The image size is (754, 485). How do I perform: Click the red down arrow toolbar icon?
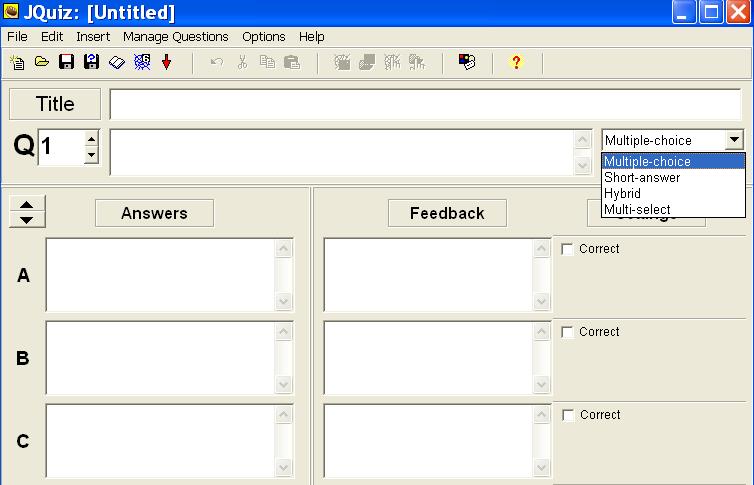166,62
